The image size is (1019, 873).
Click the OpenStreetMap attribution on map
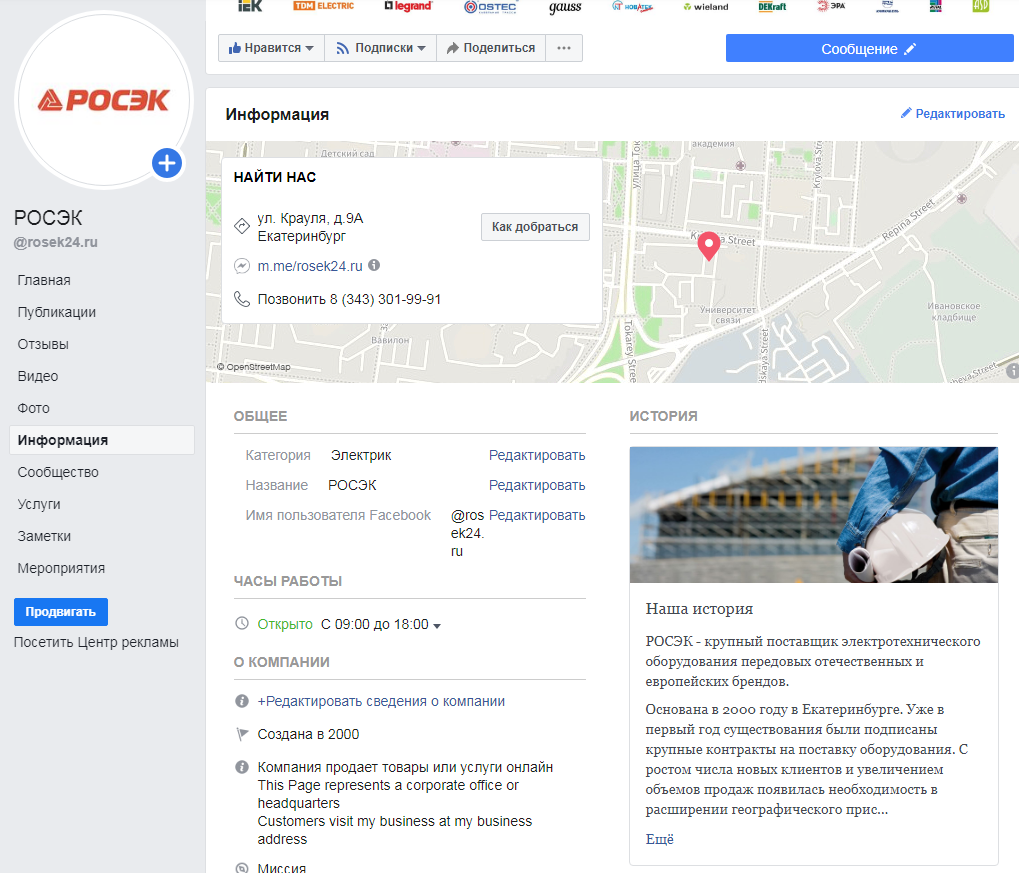click(254, 367)
